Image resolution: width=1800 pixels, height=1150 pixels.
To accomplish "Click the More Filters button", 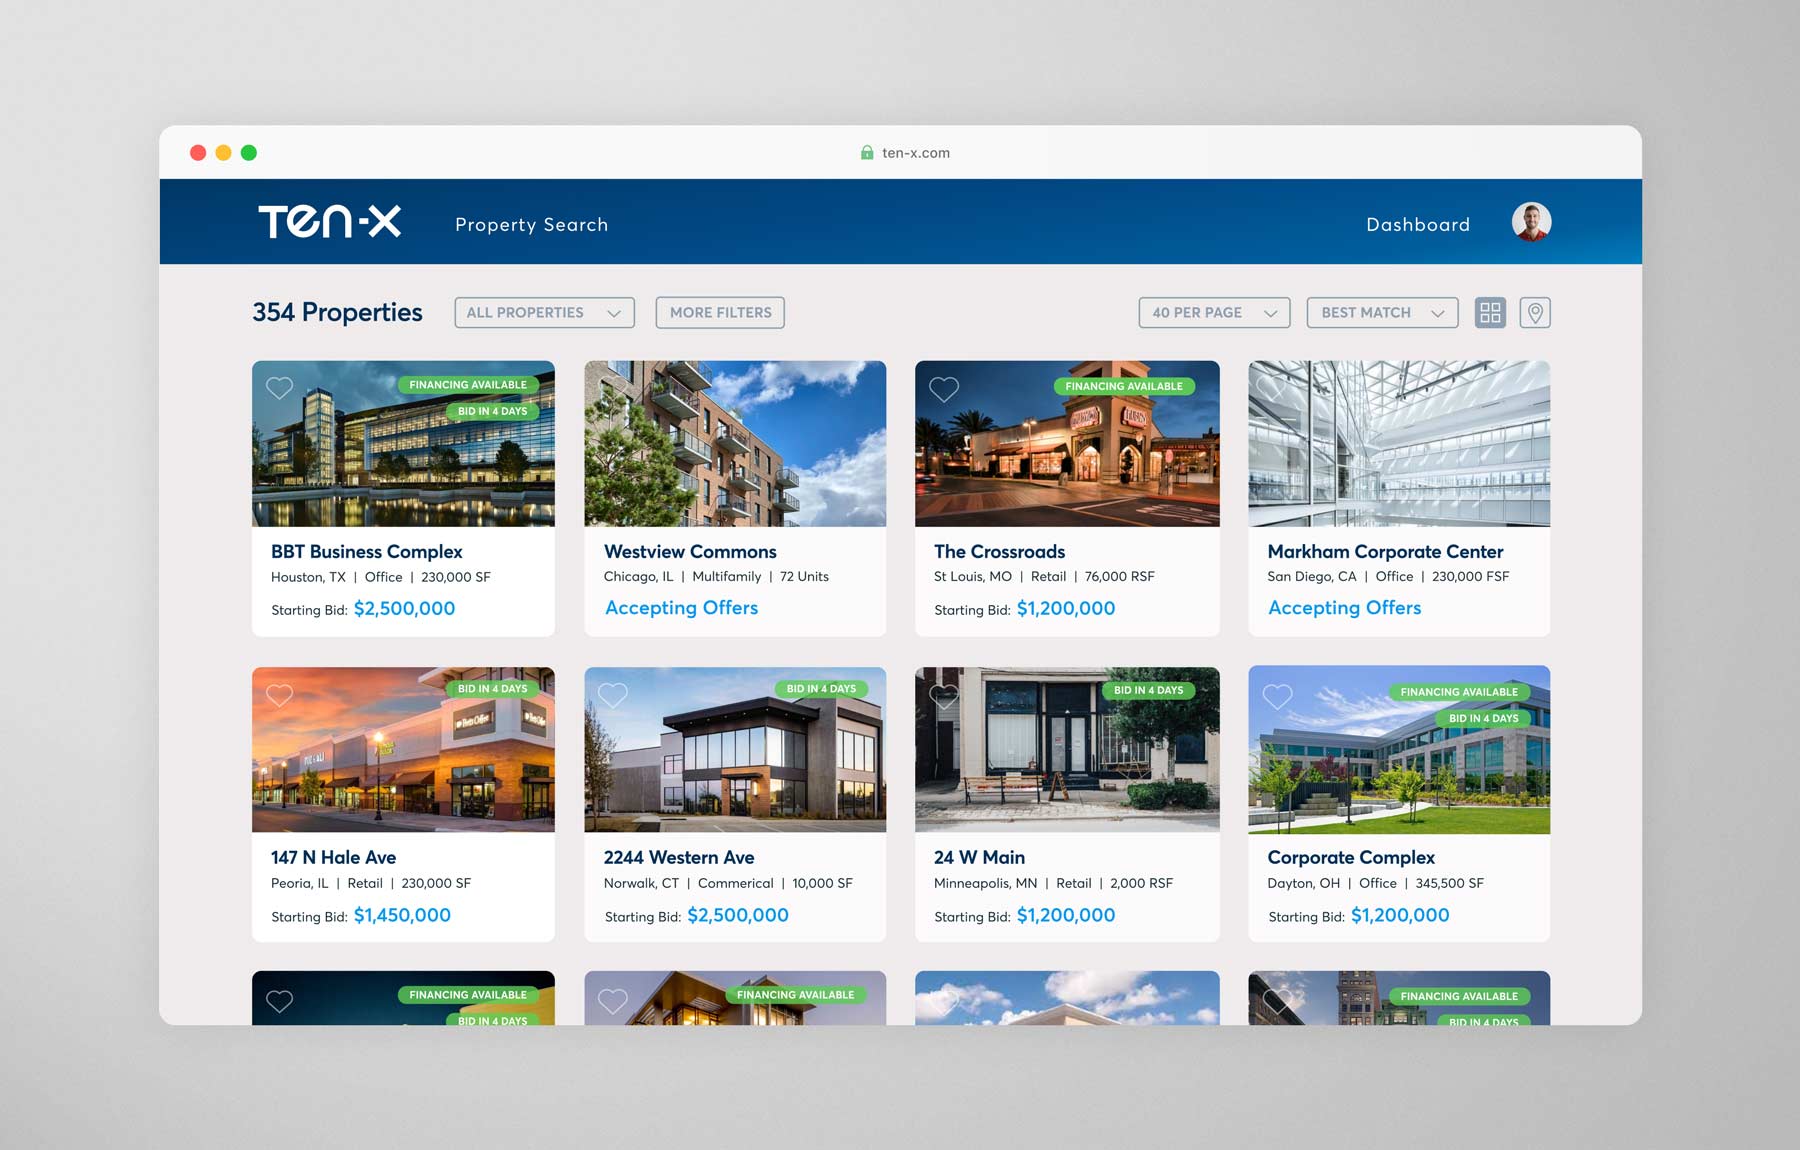I will tap(720, 313).
